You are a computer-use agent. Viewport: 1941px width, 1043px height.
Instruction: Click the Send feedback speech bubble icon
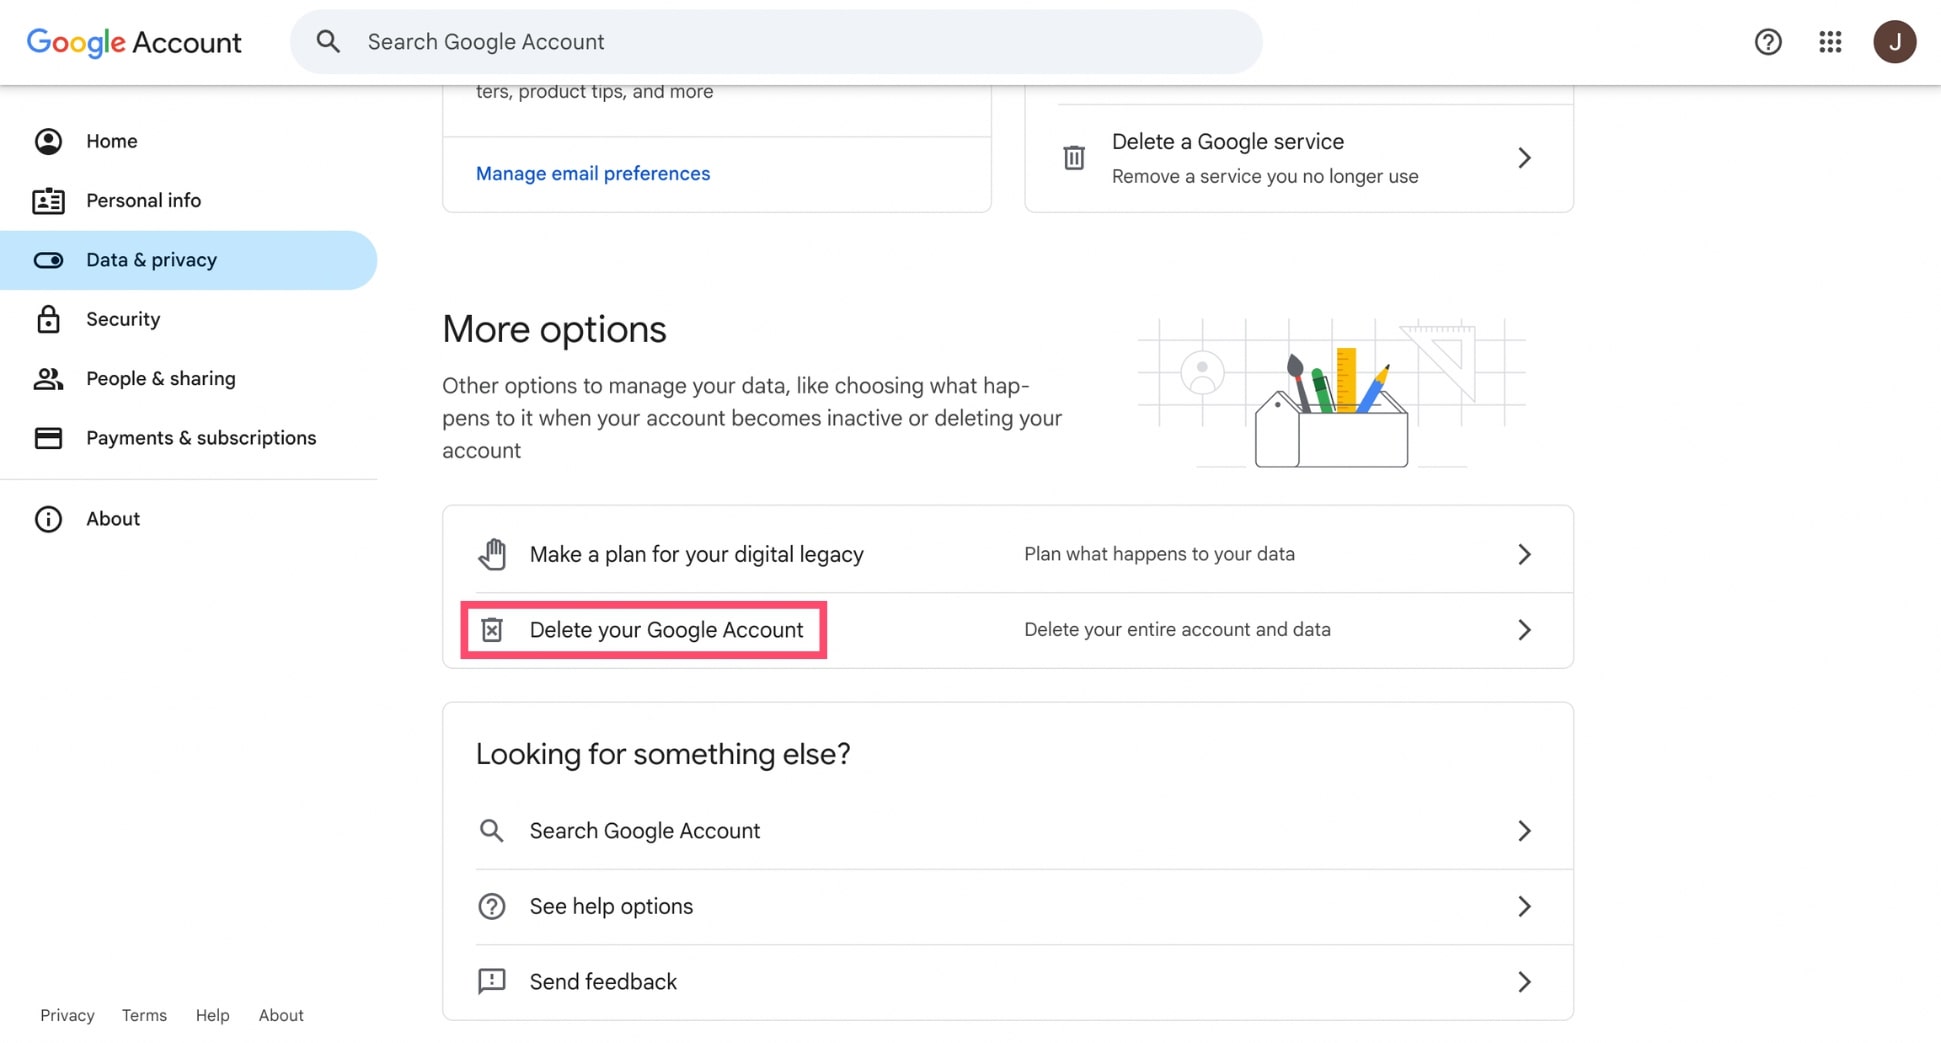492,982
